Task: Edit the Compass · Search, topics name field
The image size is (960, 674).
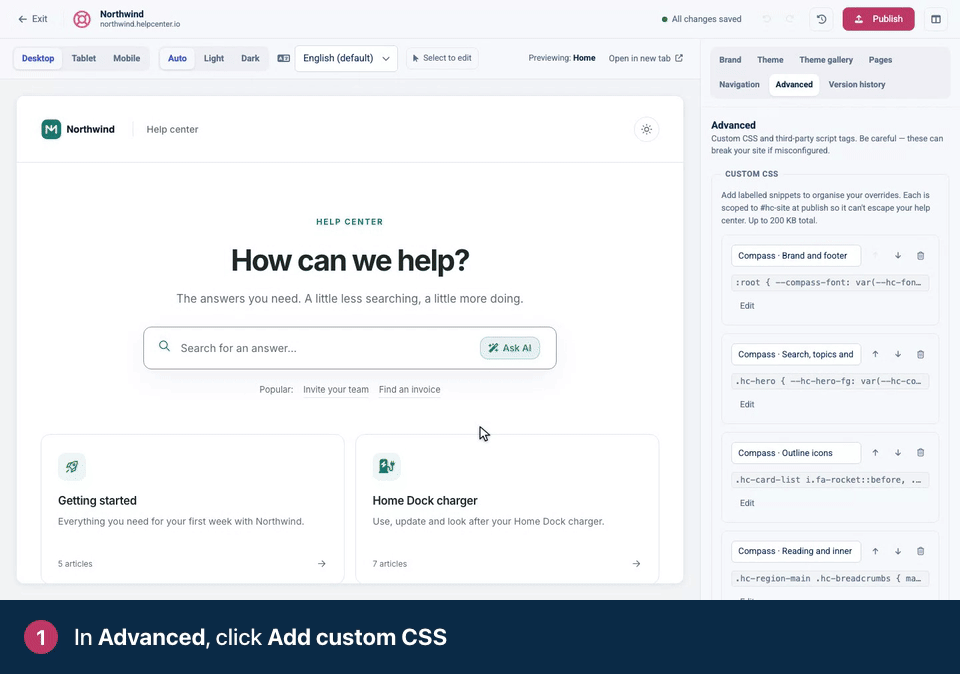Action: 796,354
